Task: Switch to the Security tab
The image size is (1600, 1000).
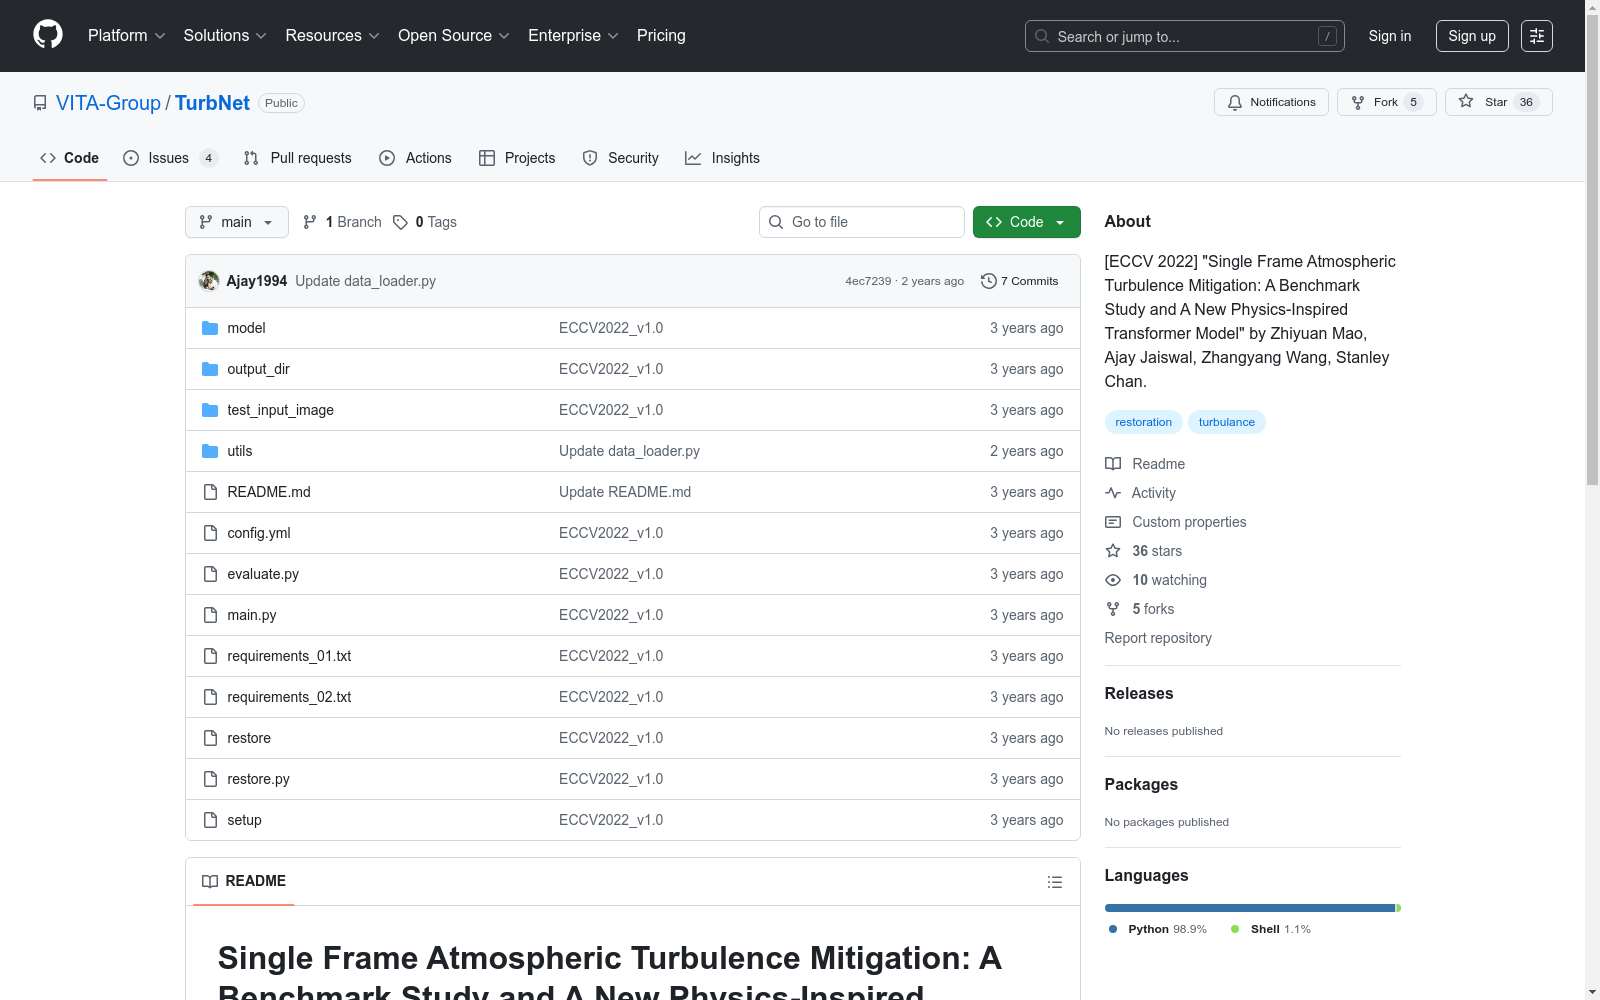Action: [620, 158]
